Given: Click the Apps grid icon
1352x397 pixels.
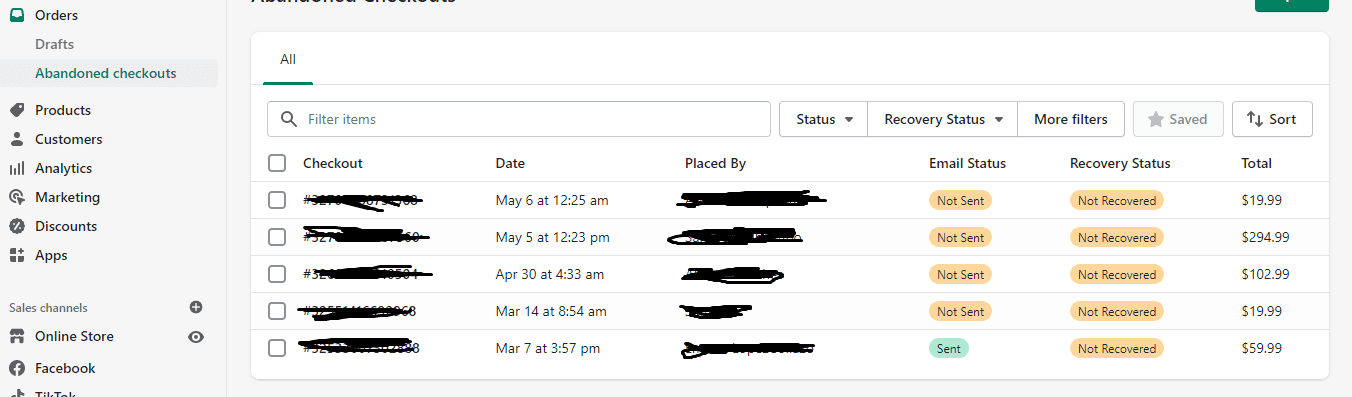Looking at the screenshot, I should click(x=17, y=255).
